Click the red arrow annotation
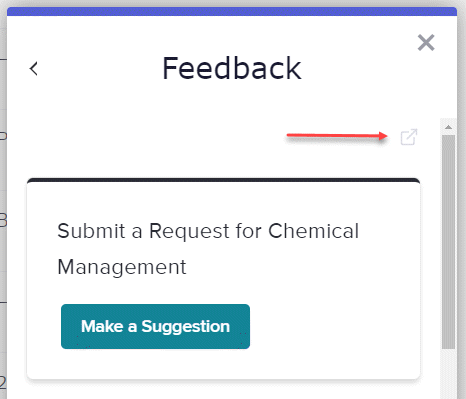Viewport: 466px width, 399px height. point(337,136)
